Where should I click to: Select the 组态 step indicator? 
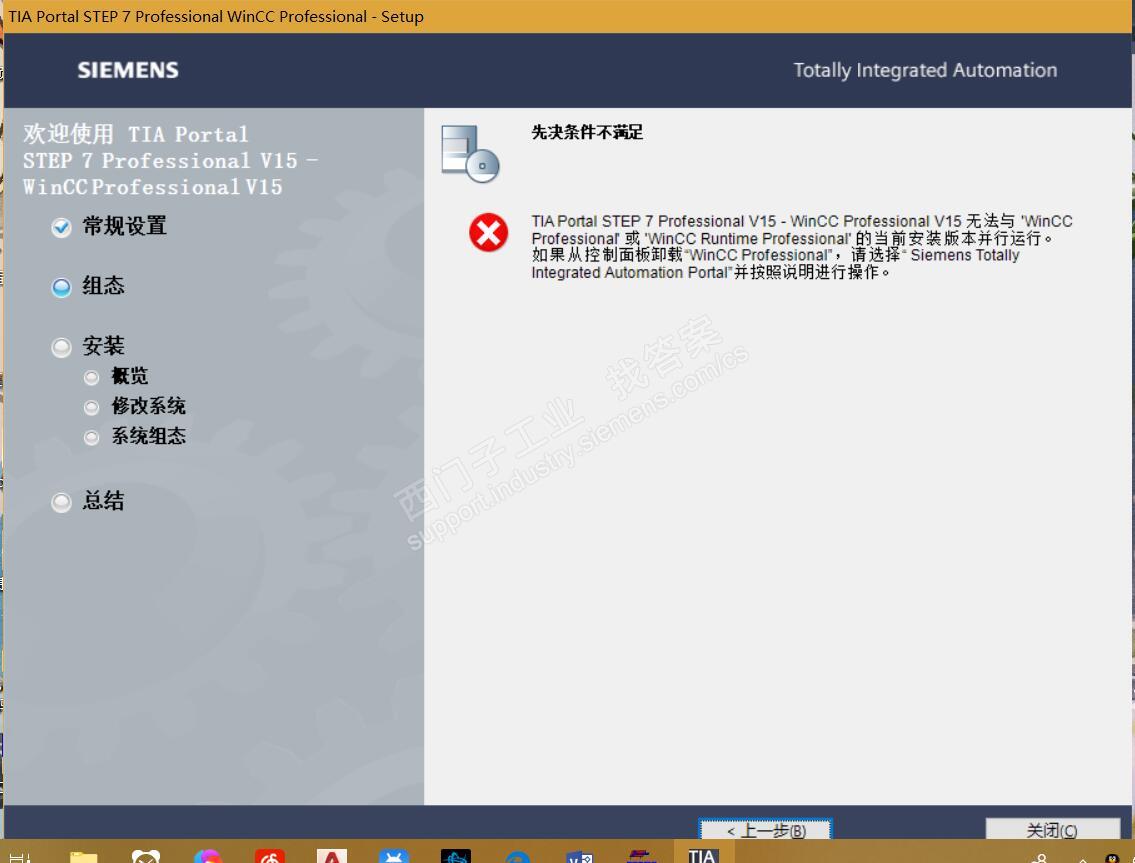[62, 287]
